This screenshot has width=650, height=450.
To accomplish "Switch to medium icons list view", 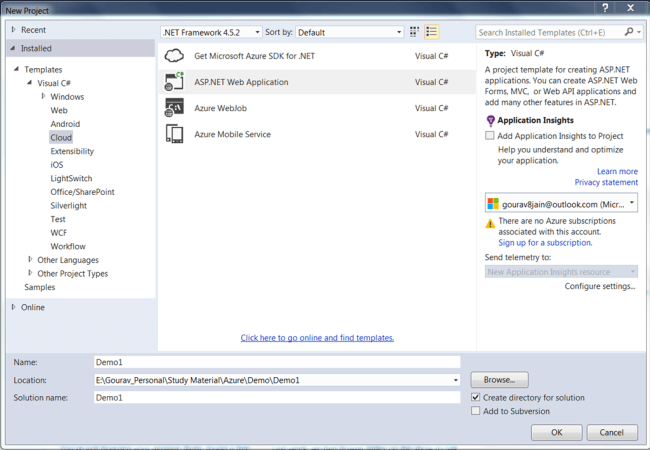I will pos(432,32).
